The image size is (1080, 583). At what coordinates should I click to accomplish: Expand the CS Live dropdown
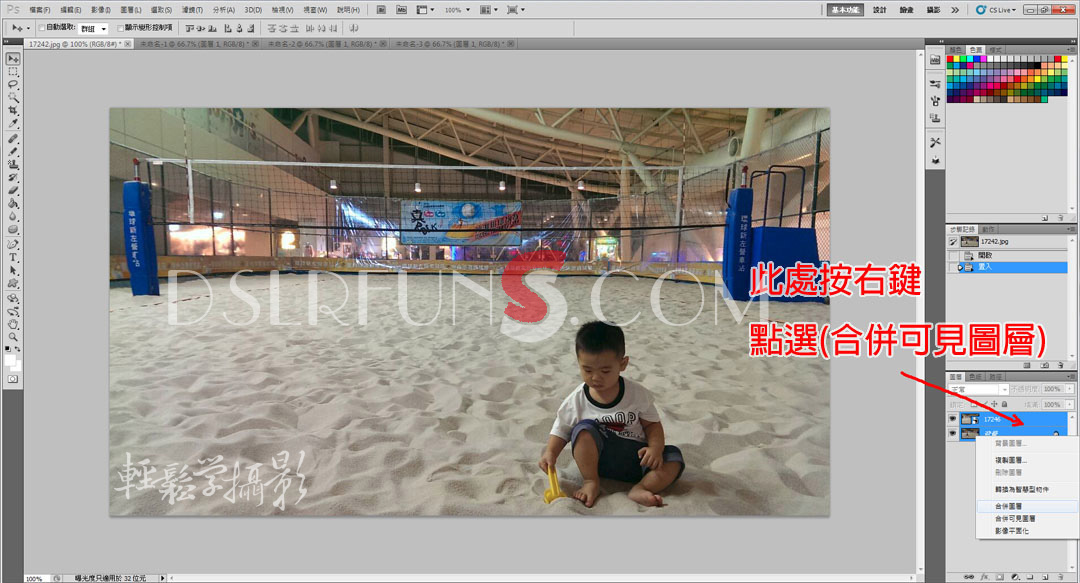(998, 9)
